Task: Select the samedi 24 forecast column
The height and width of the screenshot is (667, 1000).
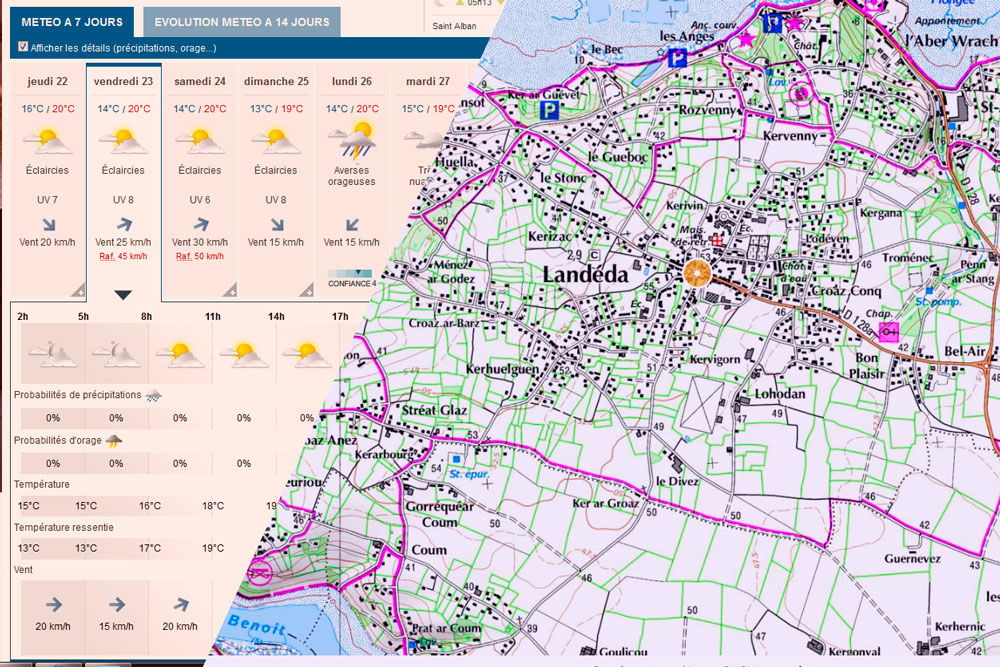Action: (x=200, y=180)
